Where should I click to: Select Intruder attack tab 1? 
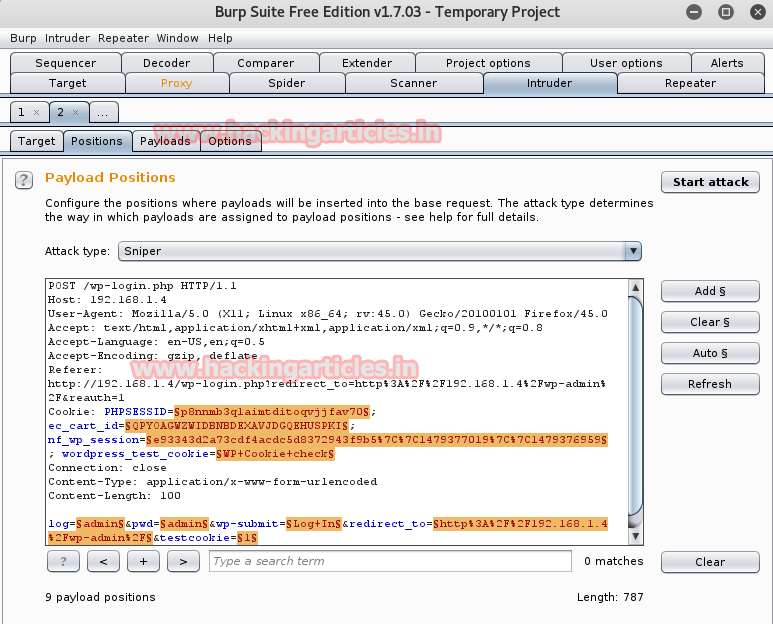[22, 112]
